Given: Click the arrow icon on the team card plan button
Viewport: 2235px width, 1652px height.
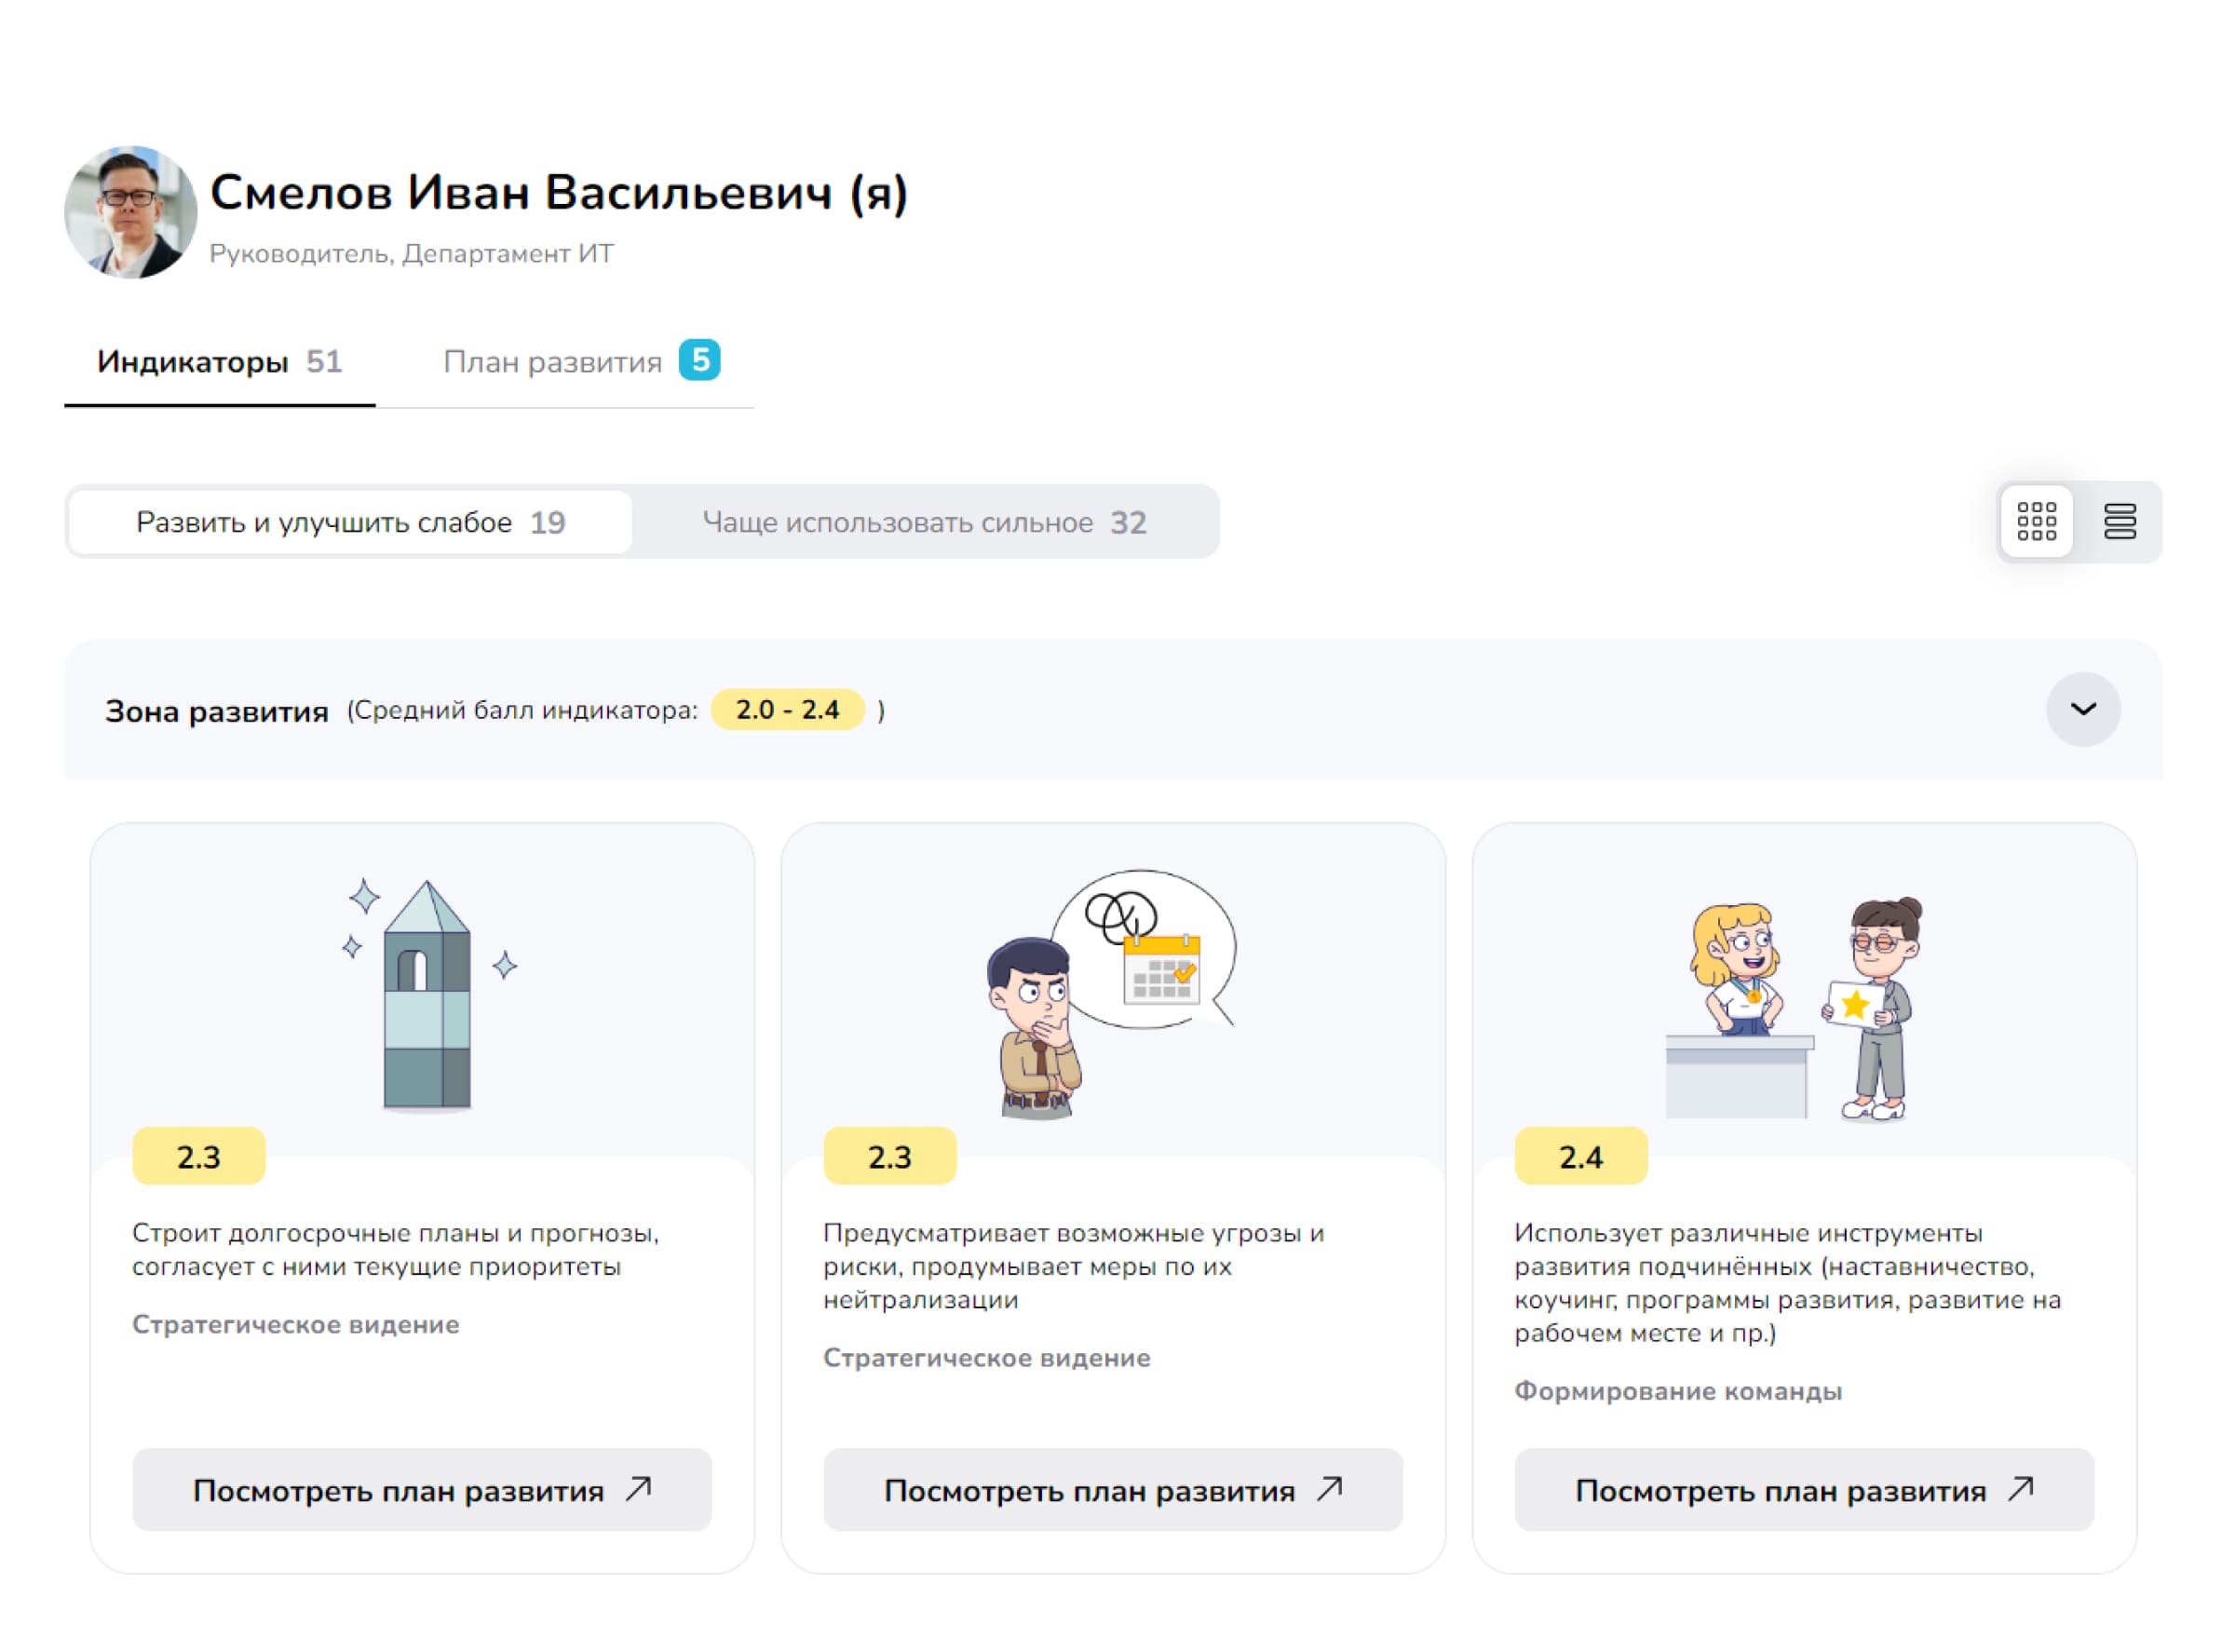Looking at the screenshot, I should [x=2020, y=1489].
